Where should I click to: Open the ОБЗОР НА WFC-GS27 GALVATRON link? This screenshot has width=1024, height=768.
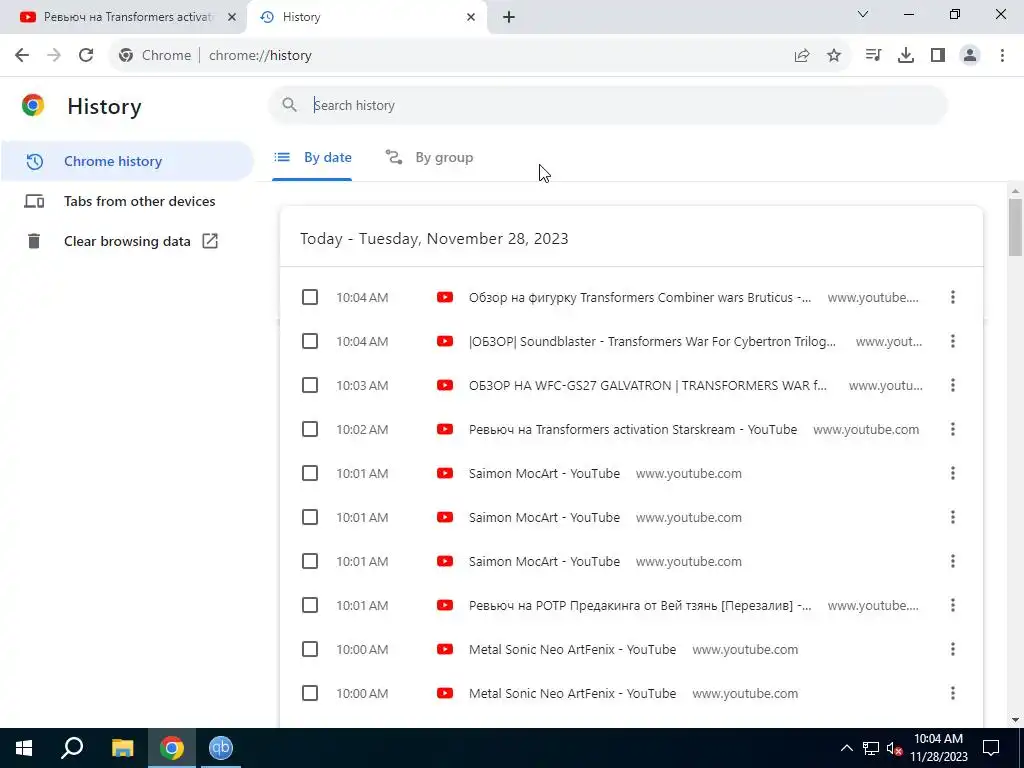pos(647,385)
